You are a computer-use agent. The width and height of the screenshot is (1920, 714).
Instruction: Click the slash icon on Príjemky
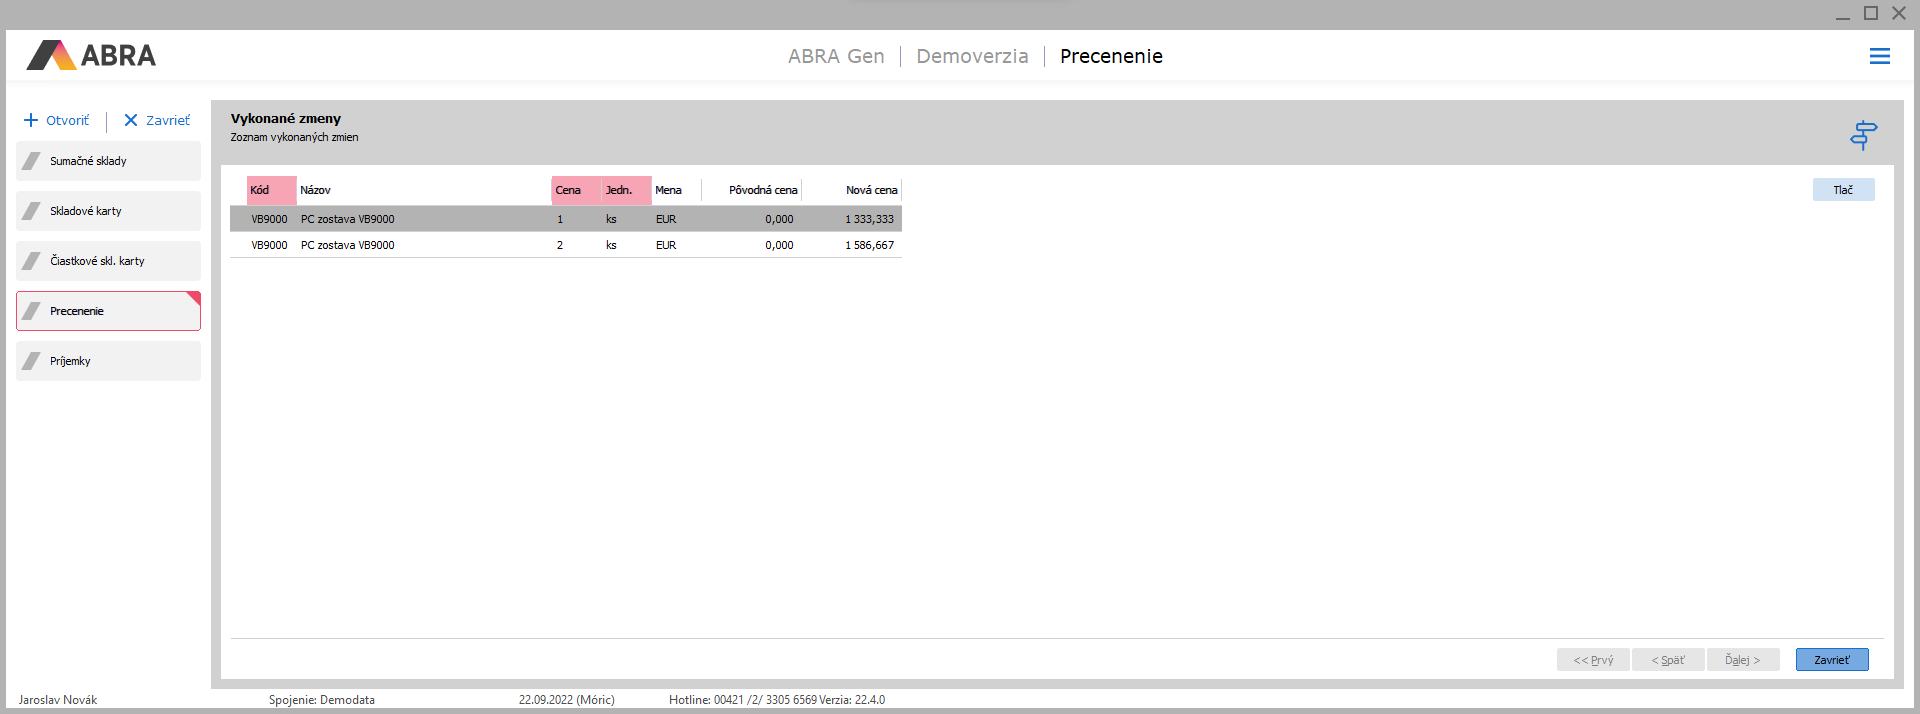click(32, 361)
